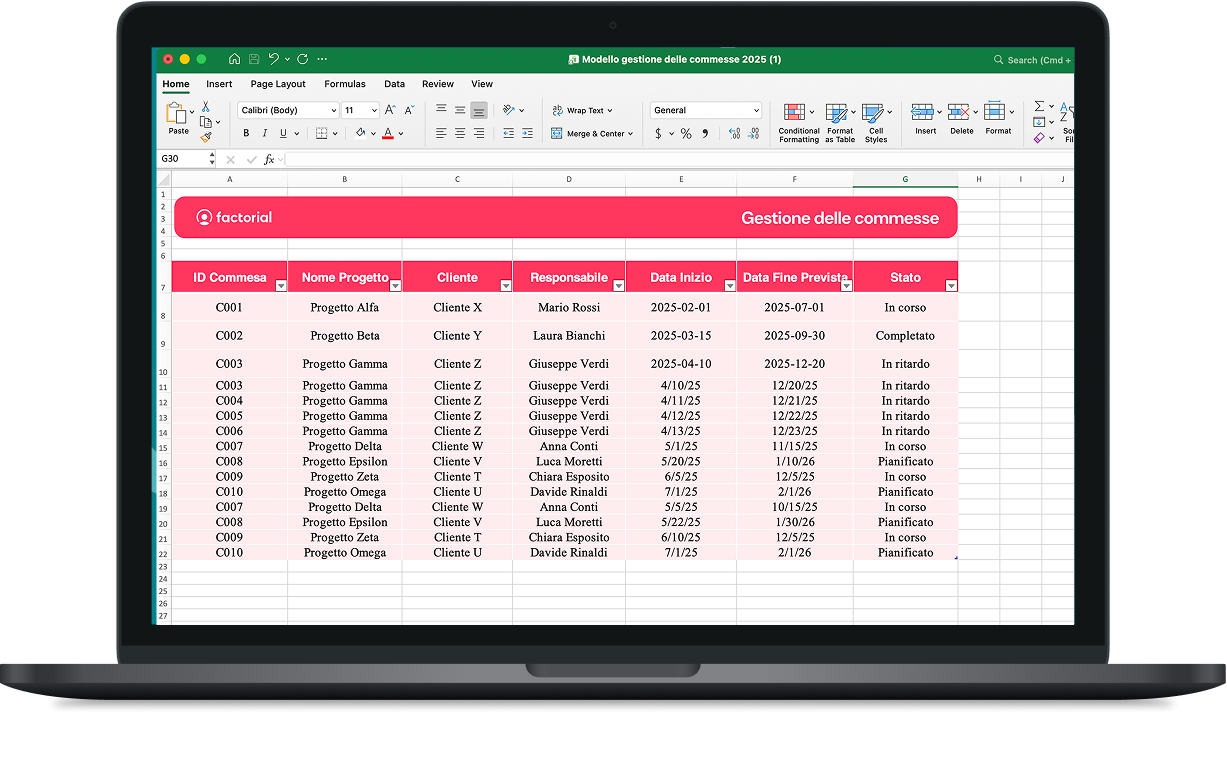The width and height of the screenshot is (1227, 782).
Task: Click the Merge & Center button
Action: tap(593, 133)
